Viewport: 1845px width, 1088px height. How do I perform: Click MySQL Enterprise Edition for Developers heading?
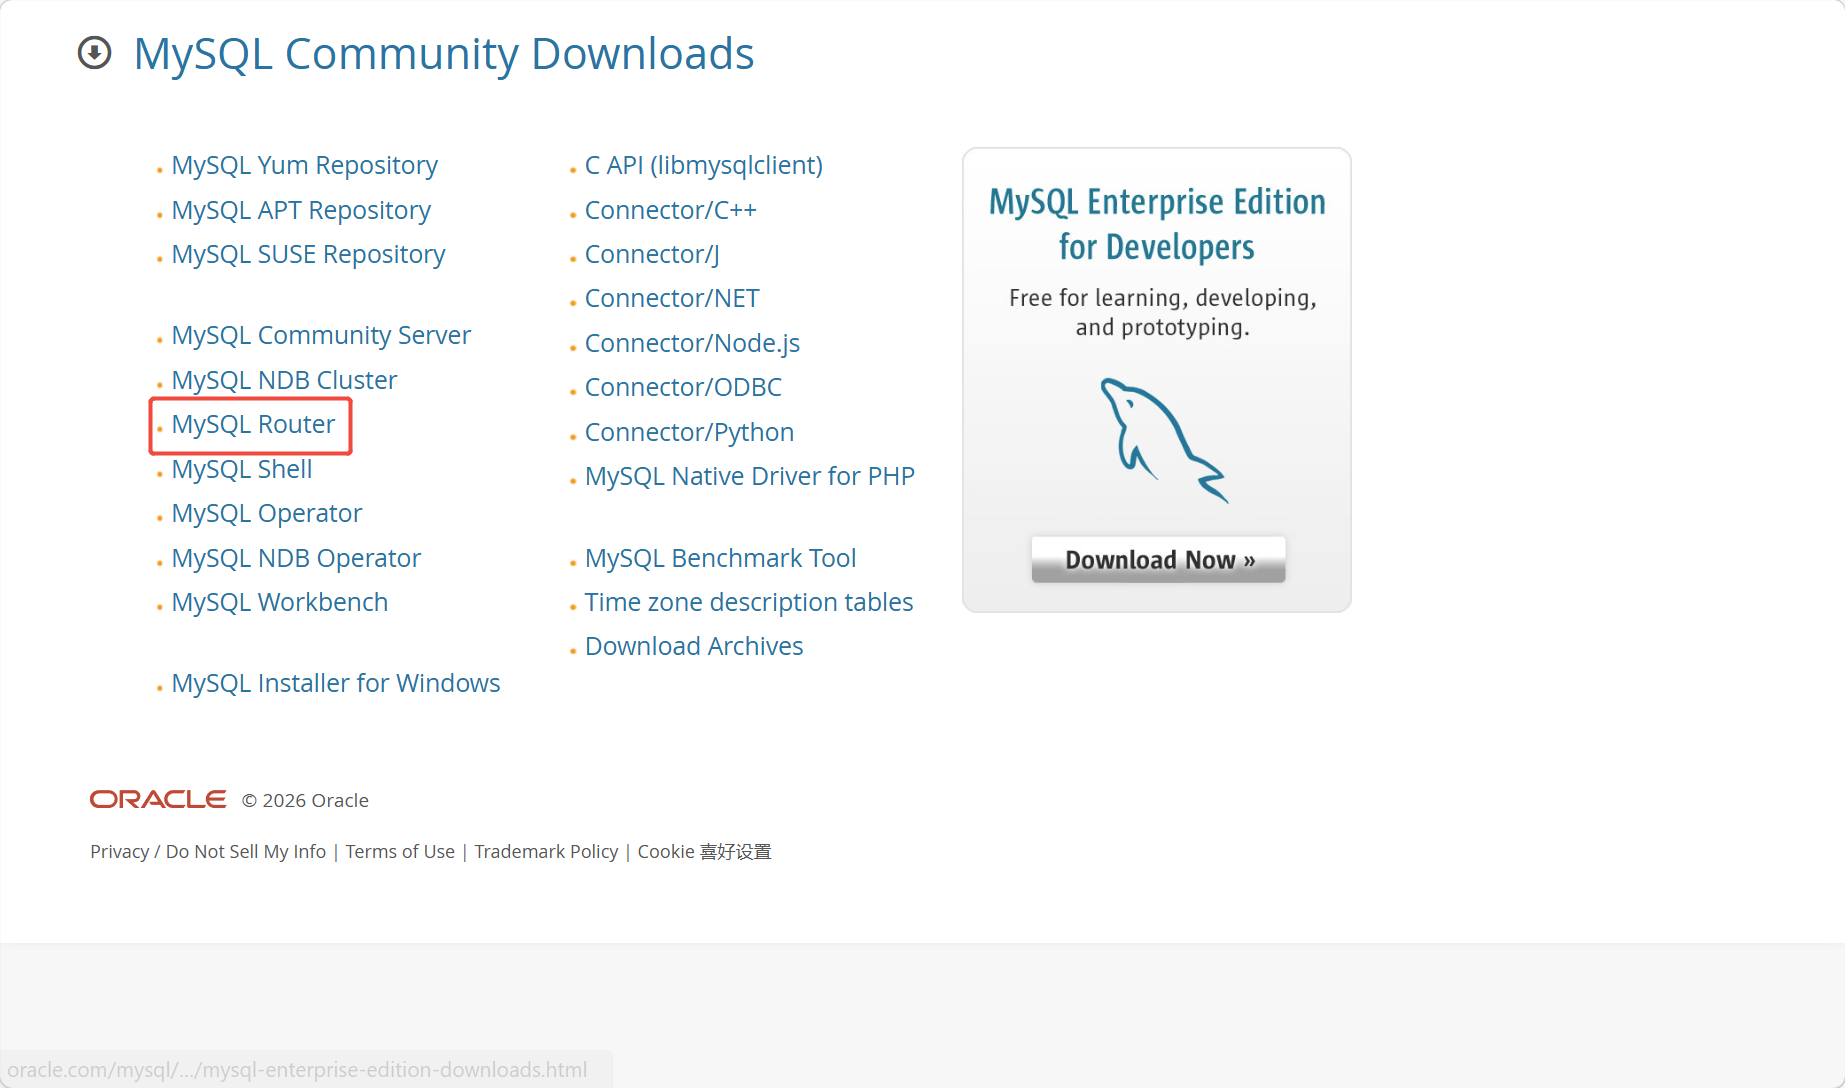coord(1157,224)
